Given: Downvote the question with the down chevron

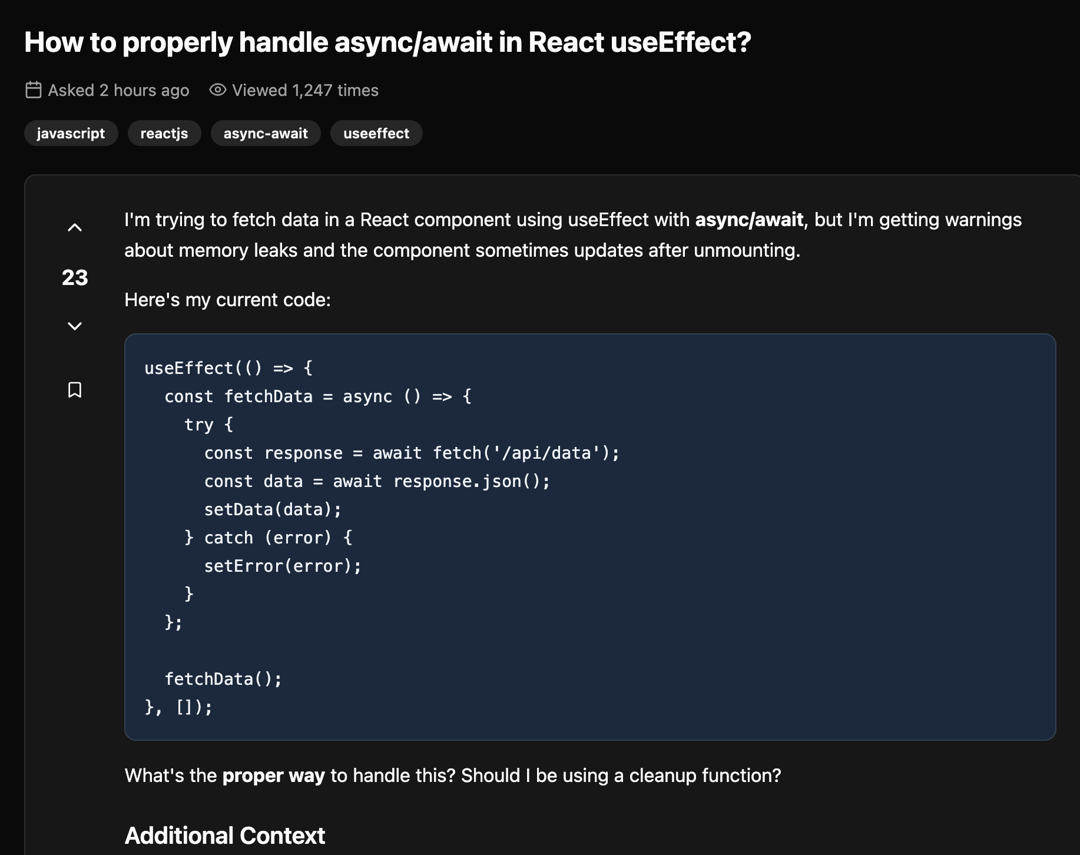Looking at the screenshot, I should 75,326.
